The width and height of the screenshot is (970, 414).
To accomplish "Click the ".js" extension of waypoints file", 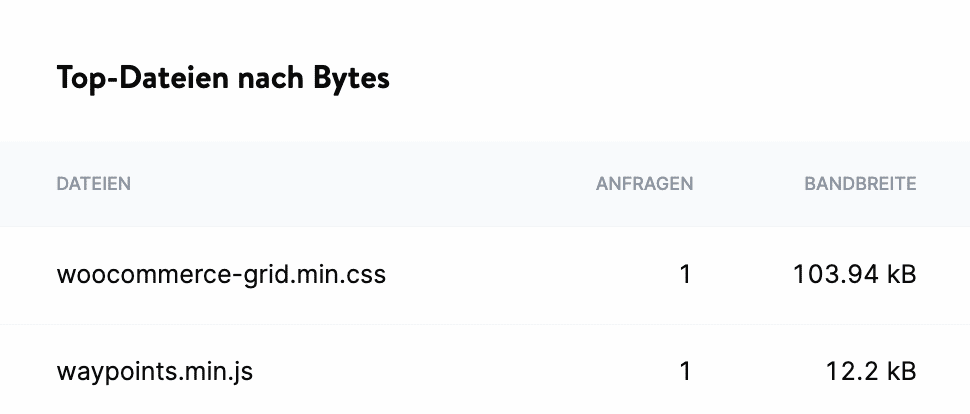I will 240,372.
